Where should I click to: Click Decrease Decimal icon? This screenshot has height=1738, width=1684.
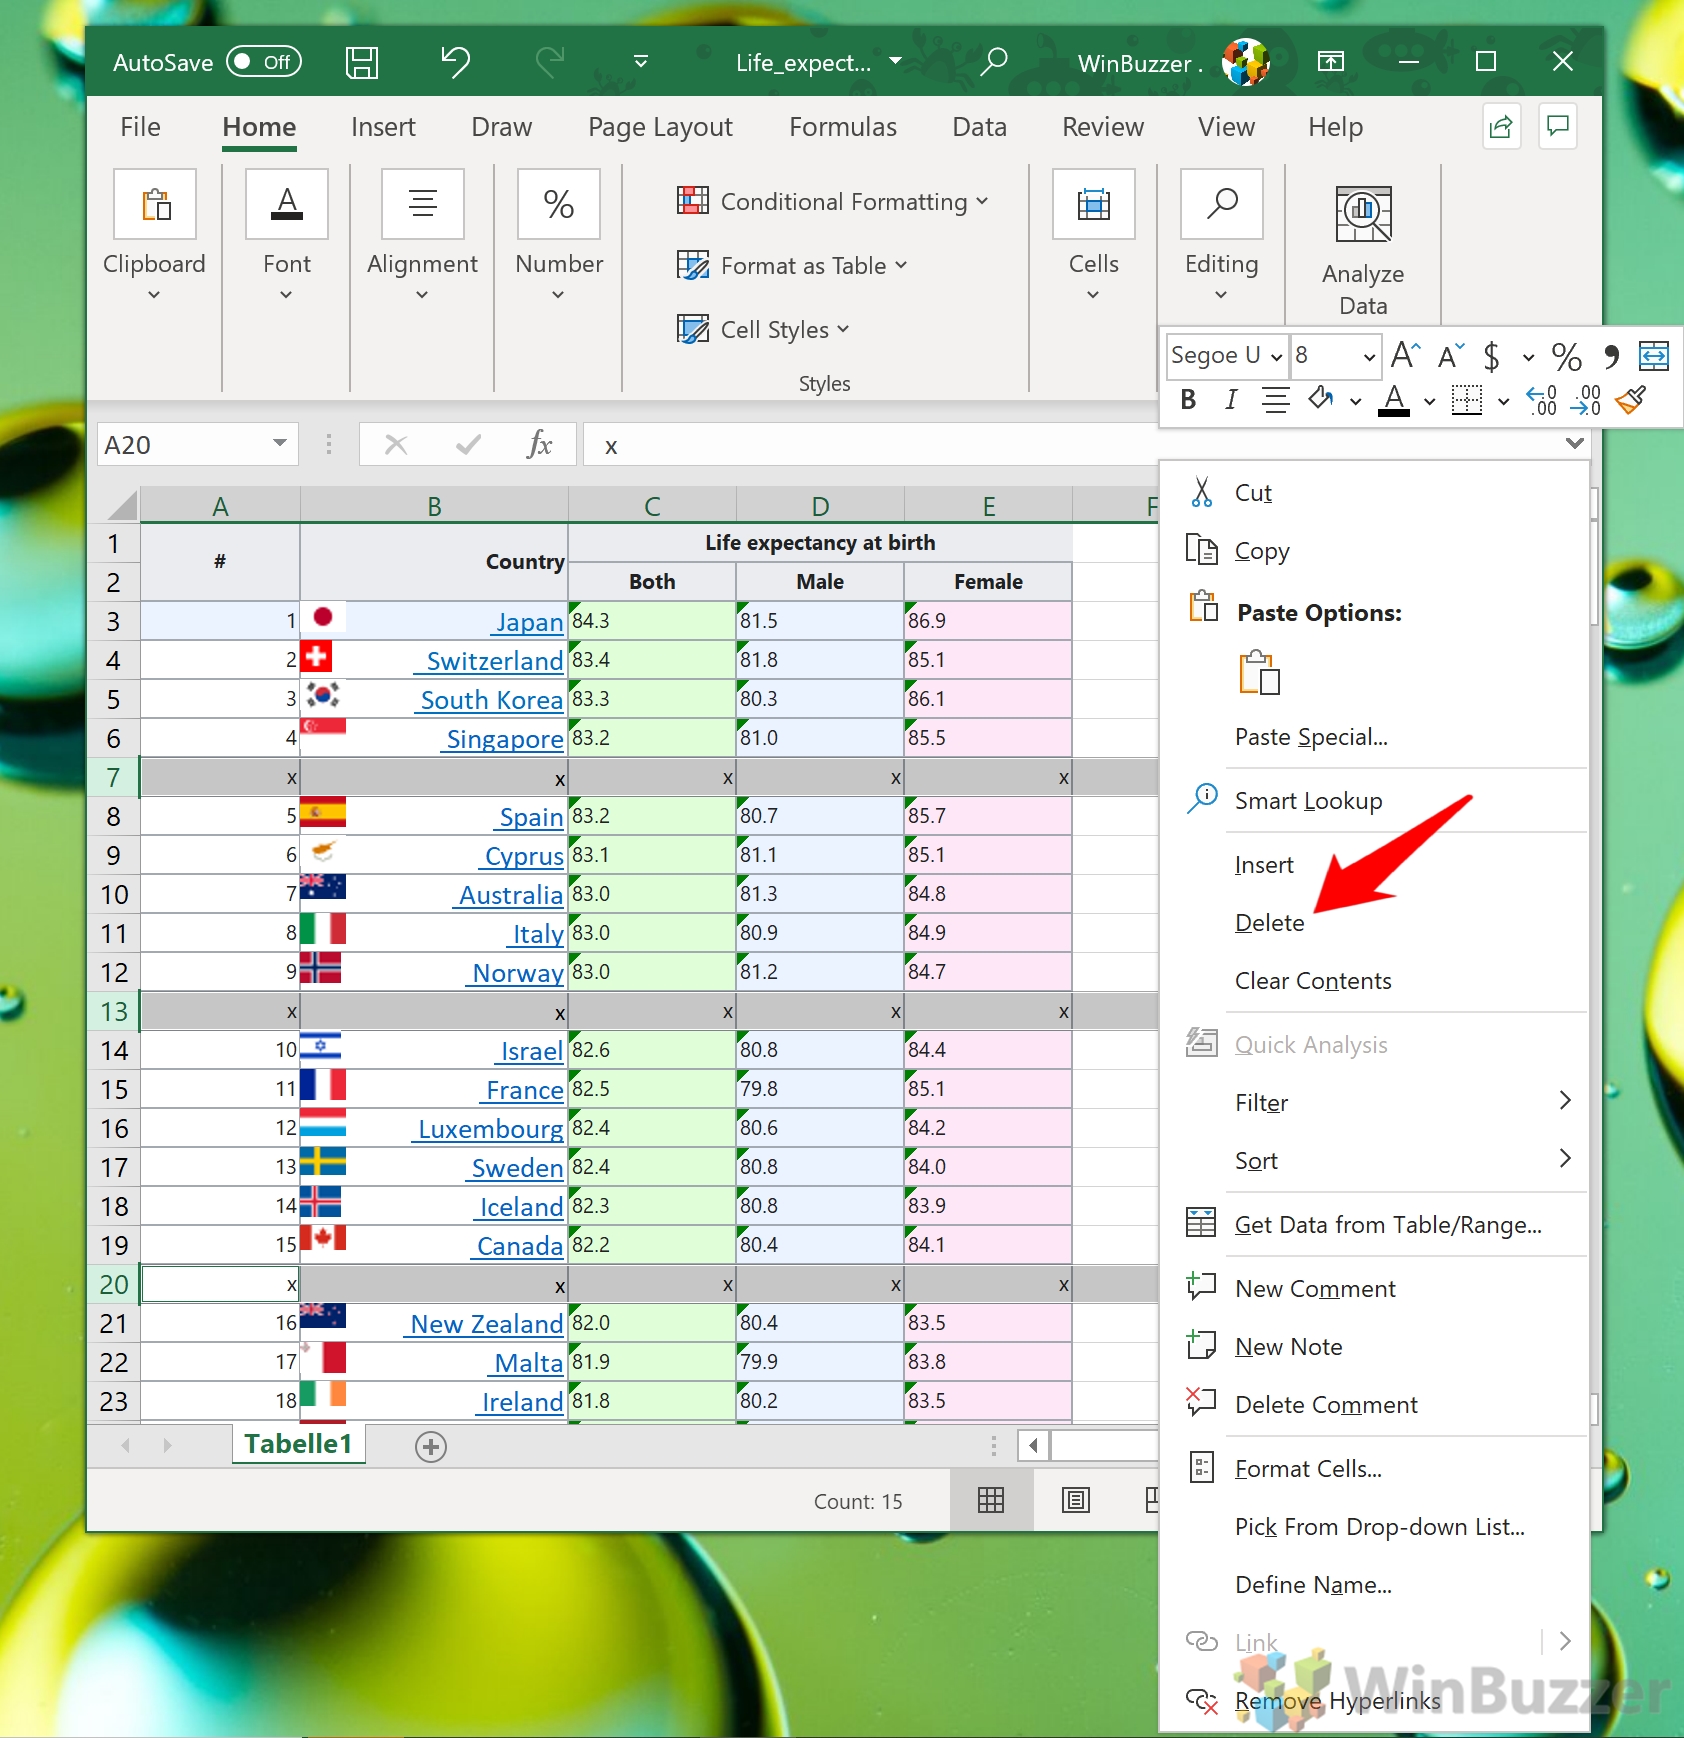click(1585, 400)
